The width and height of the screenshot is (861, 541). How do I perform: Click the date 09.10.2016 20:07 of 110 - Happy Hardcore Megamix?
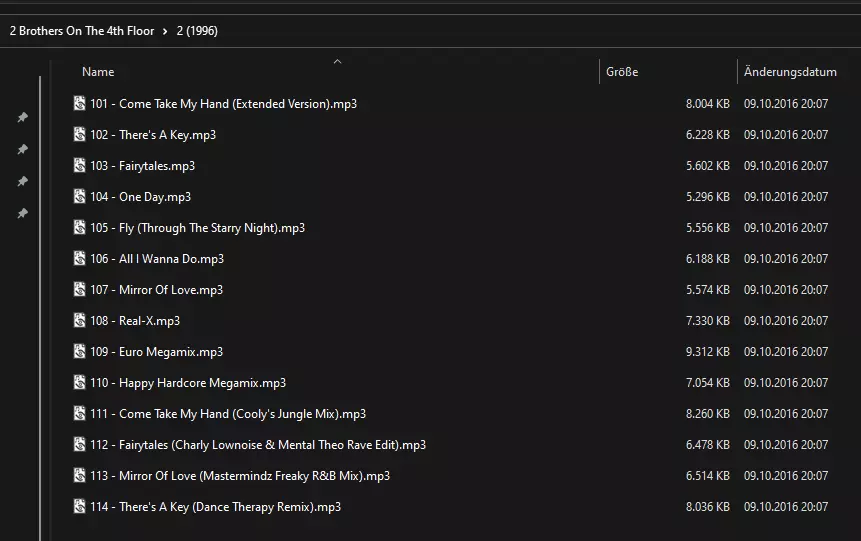786,383
